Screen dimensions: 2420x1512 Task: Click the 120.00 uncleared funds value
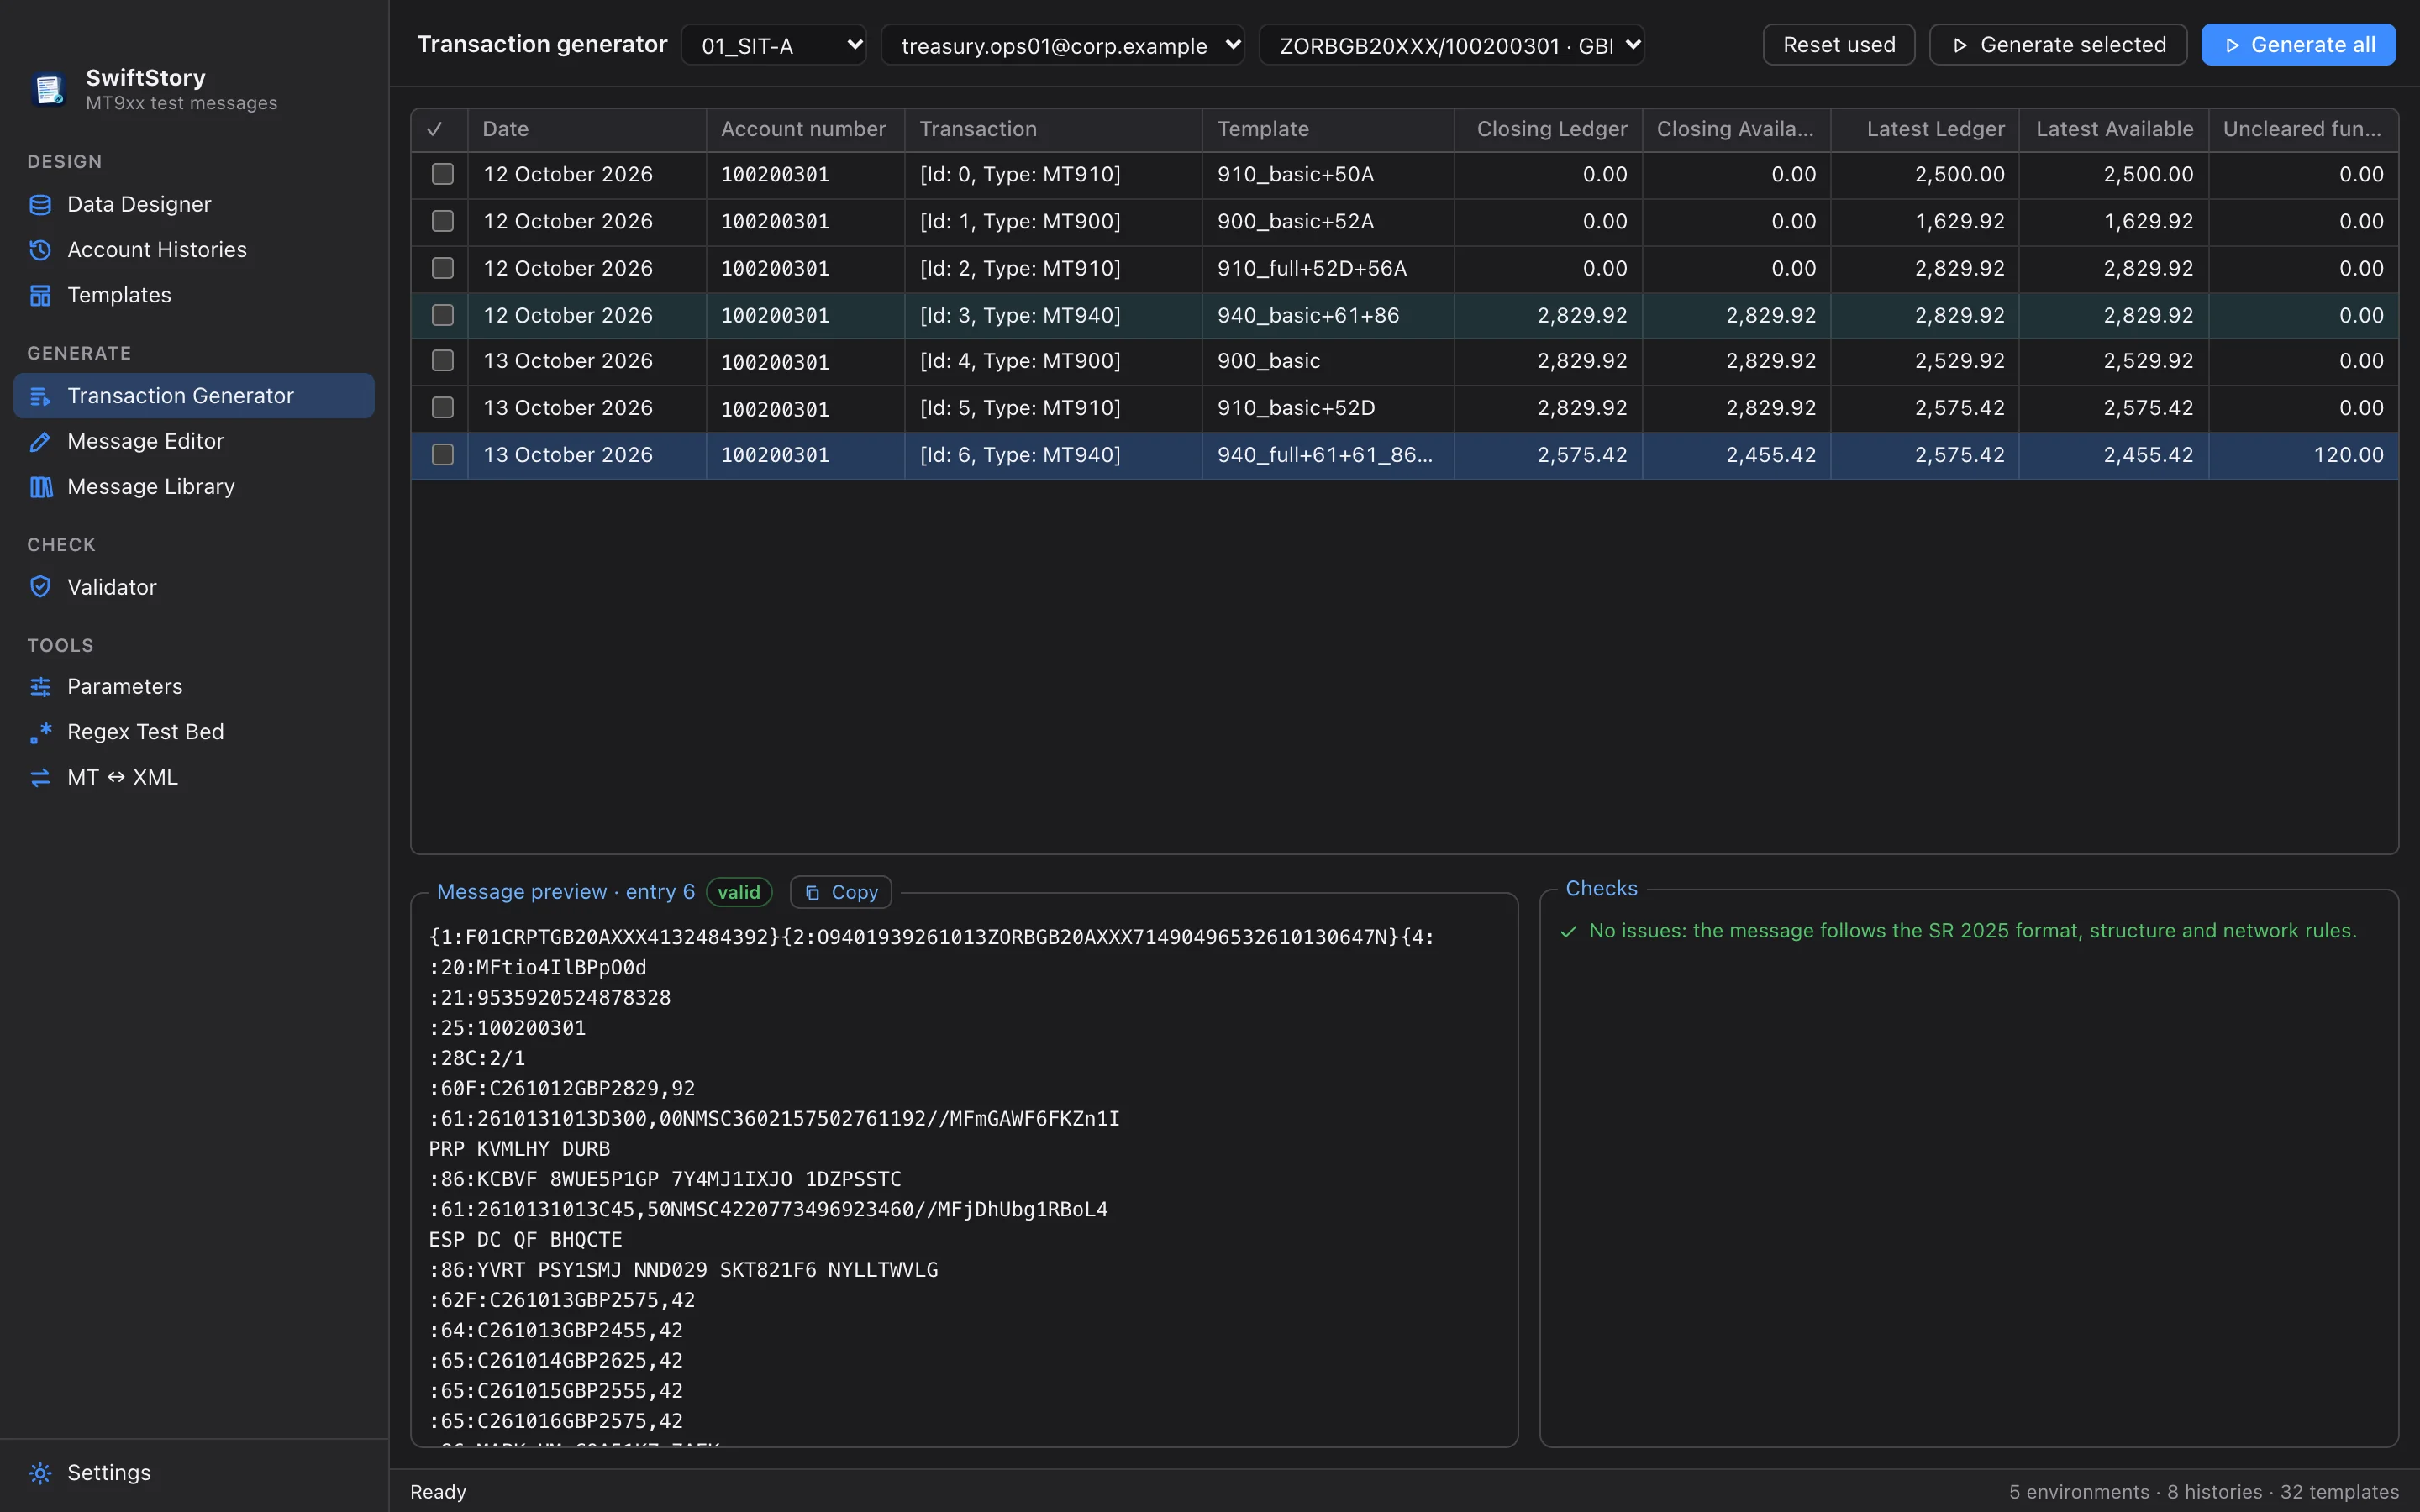point(2348,455)
